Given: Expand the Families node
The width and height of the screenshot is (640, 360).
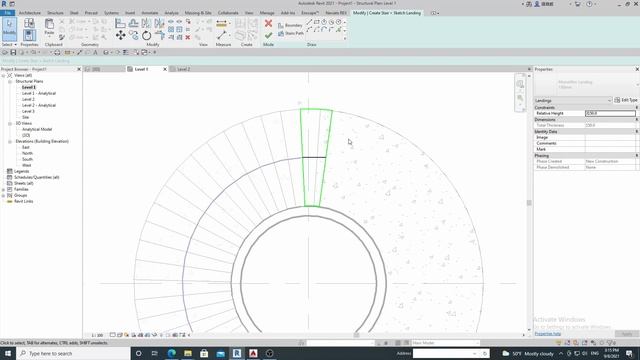Looking at the screenshot, I should [x=4, y=189].
